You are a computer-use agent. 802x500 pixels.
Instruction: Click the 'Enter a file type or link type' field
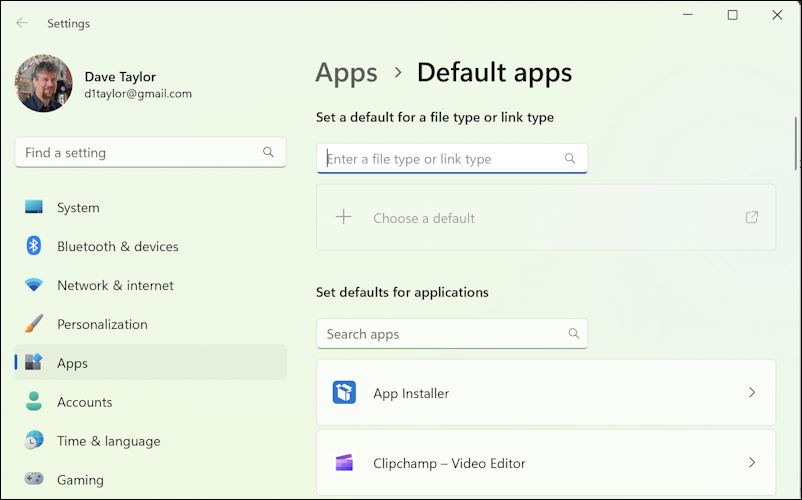click(440, 159)
